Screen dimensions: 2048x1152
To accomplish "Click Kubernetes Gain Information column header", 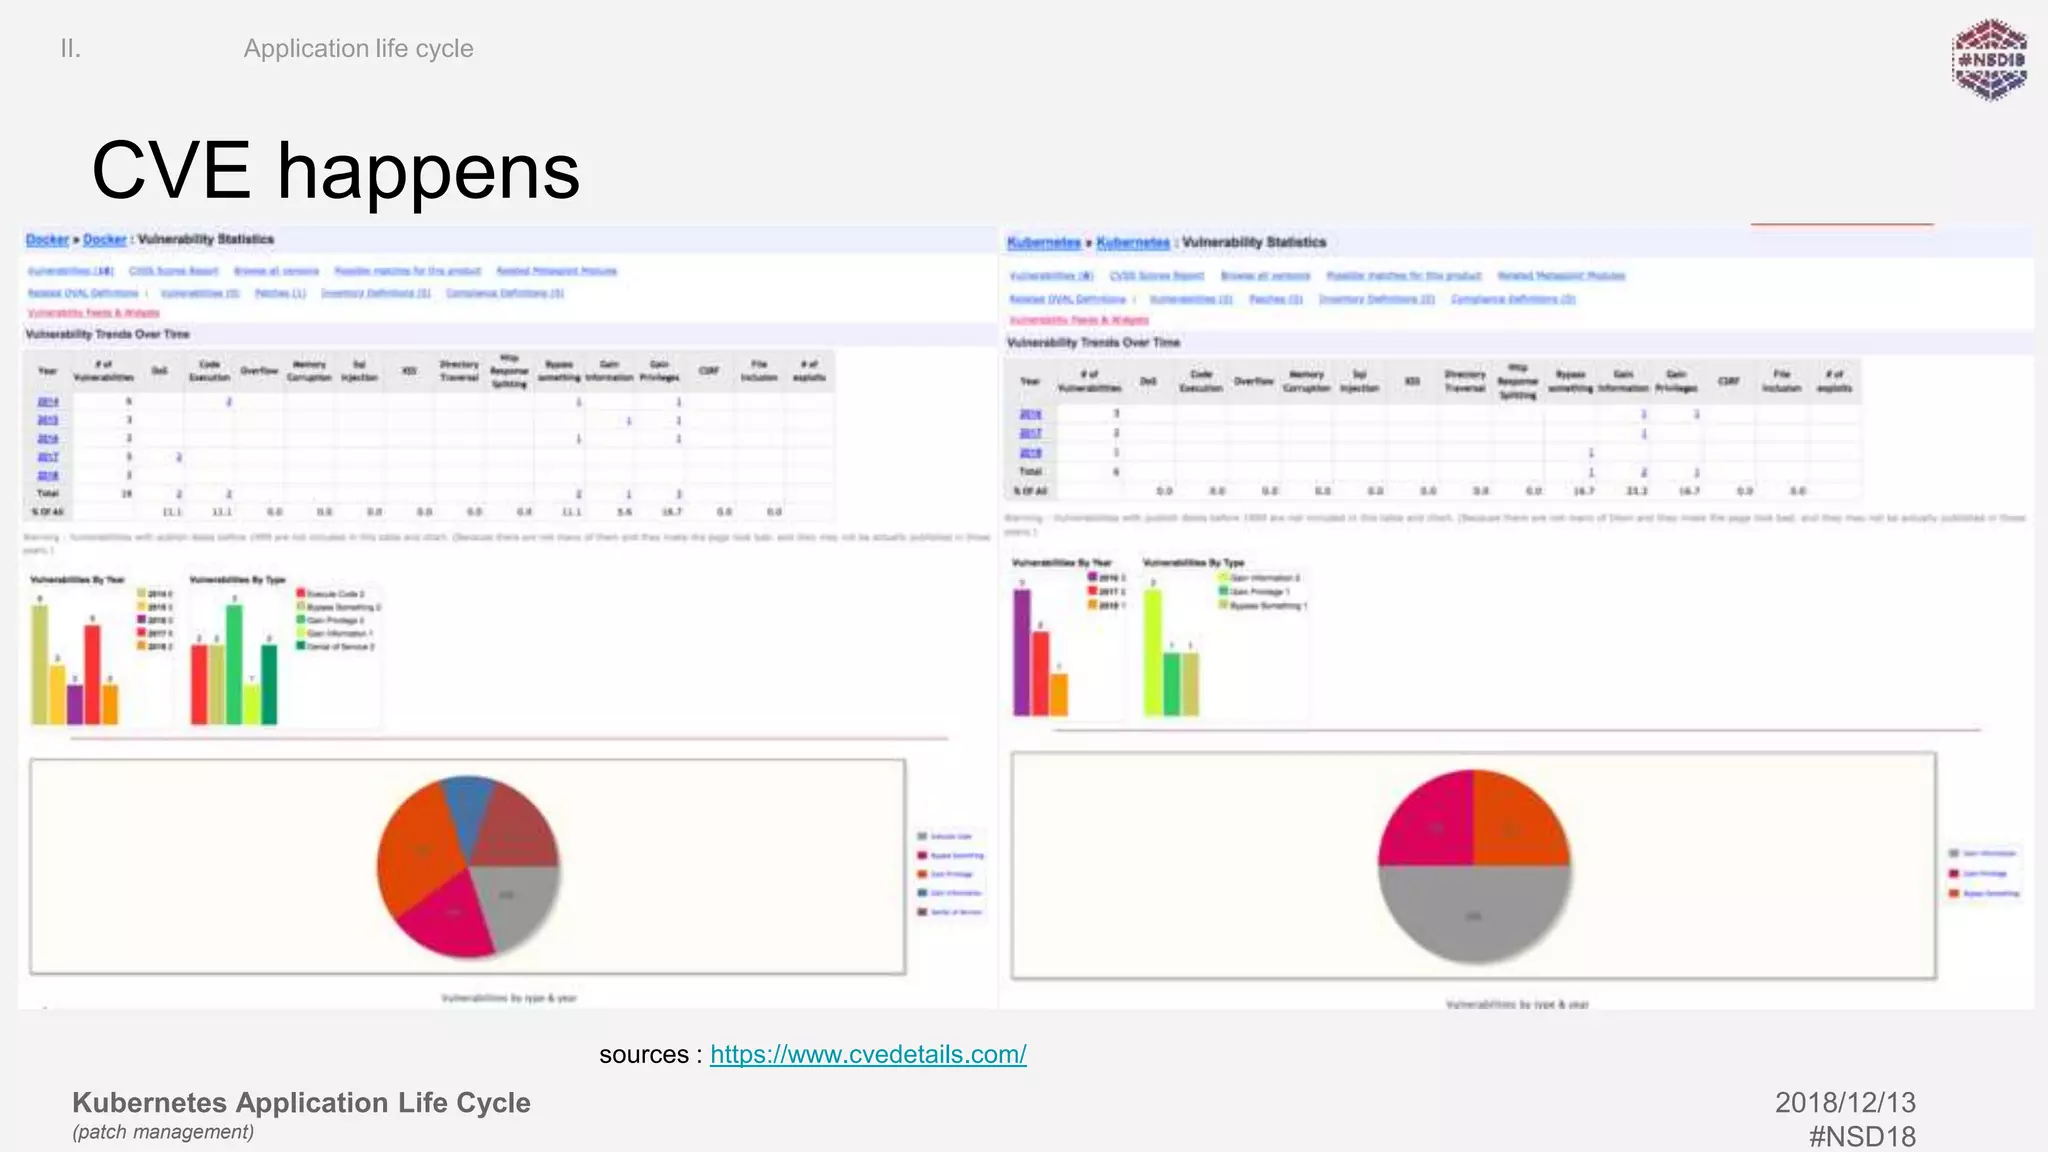I will pos(1623,381).
